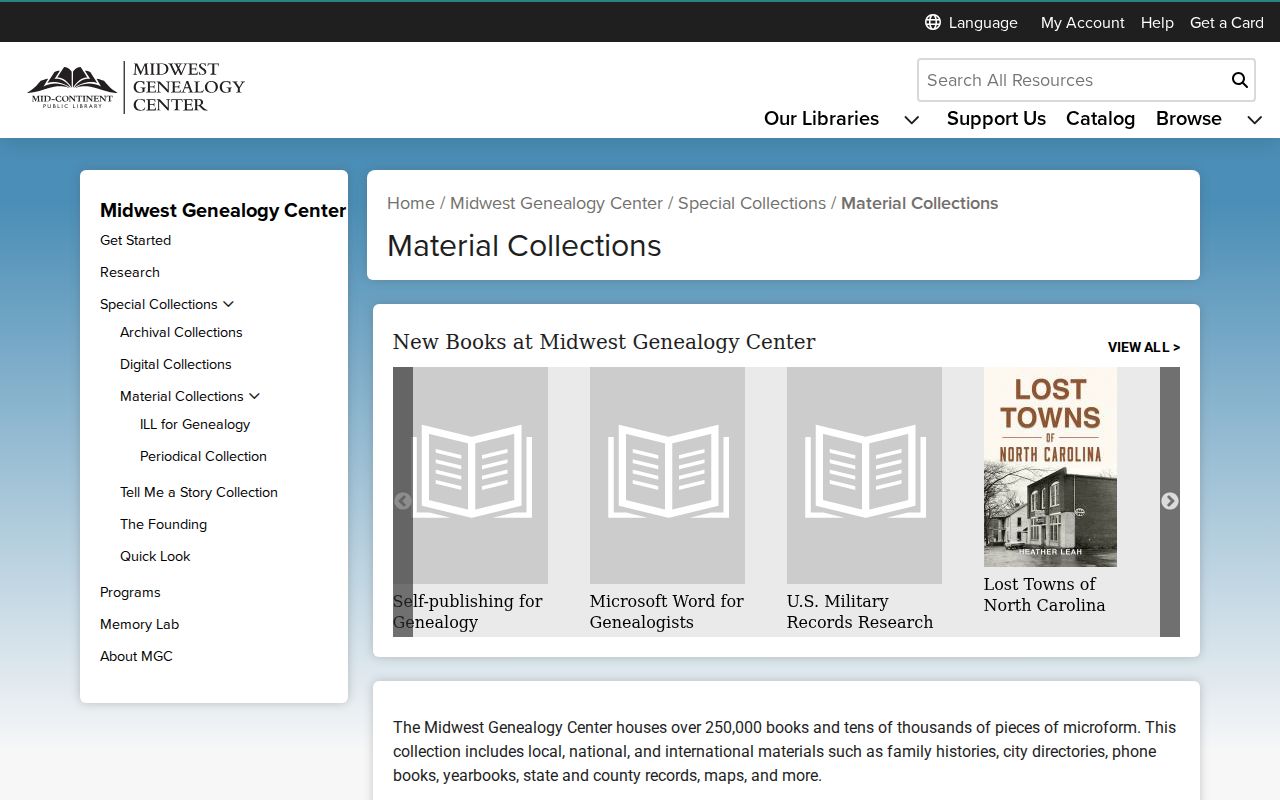
Task: Open U.S. Military Records Research book cover
Action: [x=864, y=475]
